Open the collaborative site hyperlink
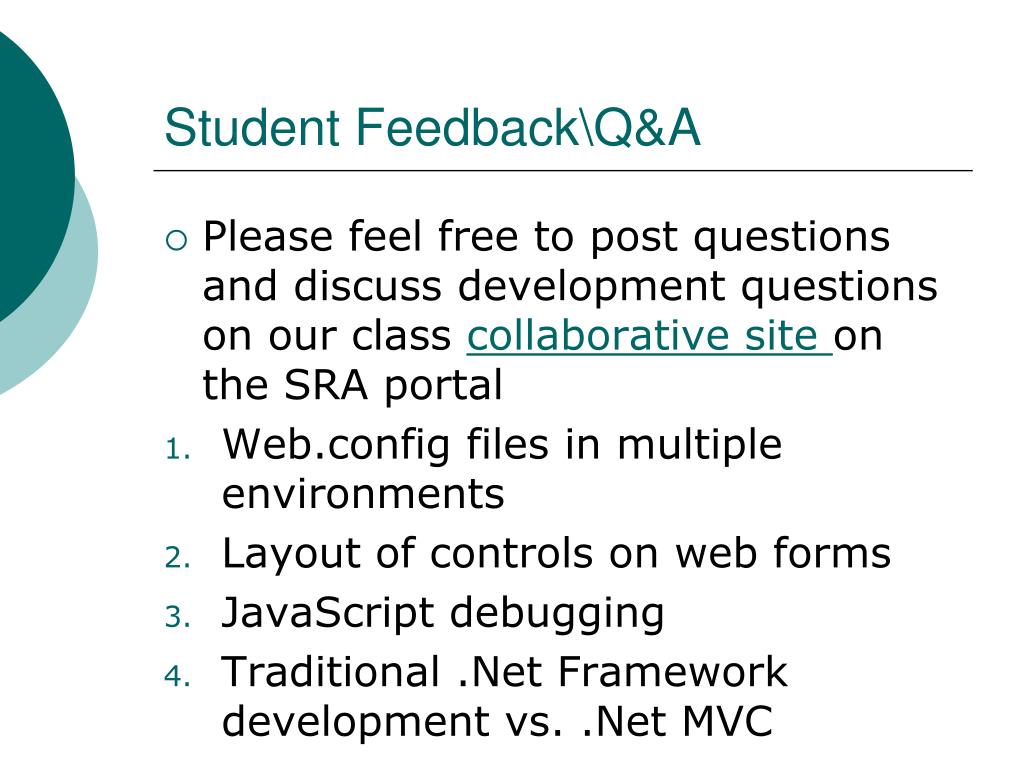Image resolution: width=1024 pixels, height=768 pixels. pos(649,336)
